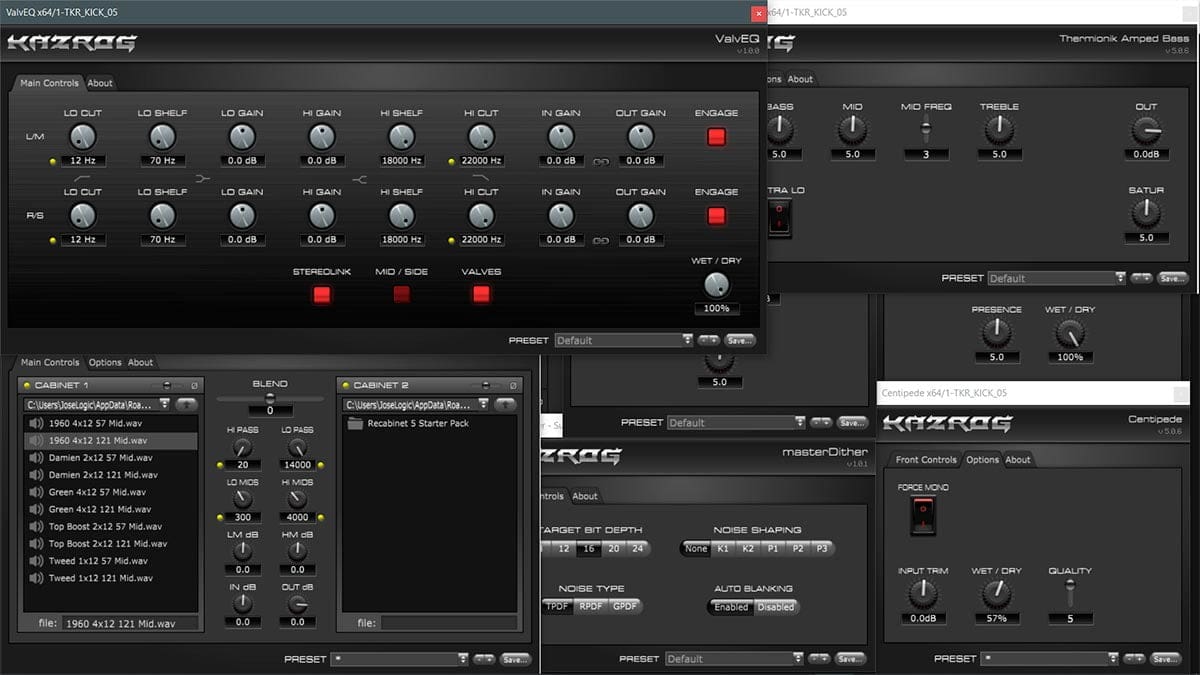Click speaker icon beside Top Boost 2x12 57 Mid.wav
The height and width of the screenshot is (675, 1200).
point(35,526)
